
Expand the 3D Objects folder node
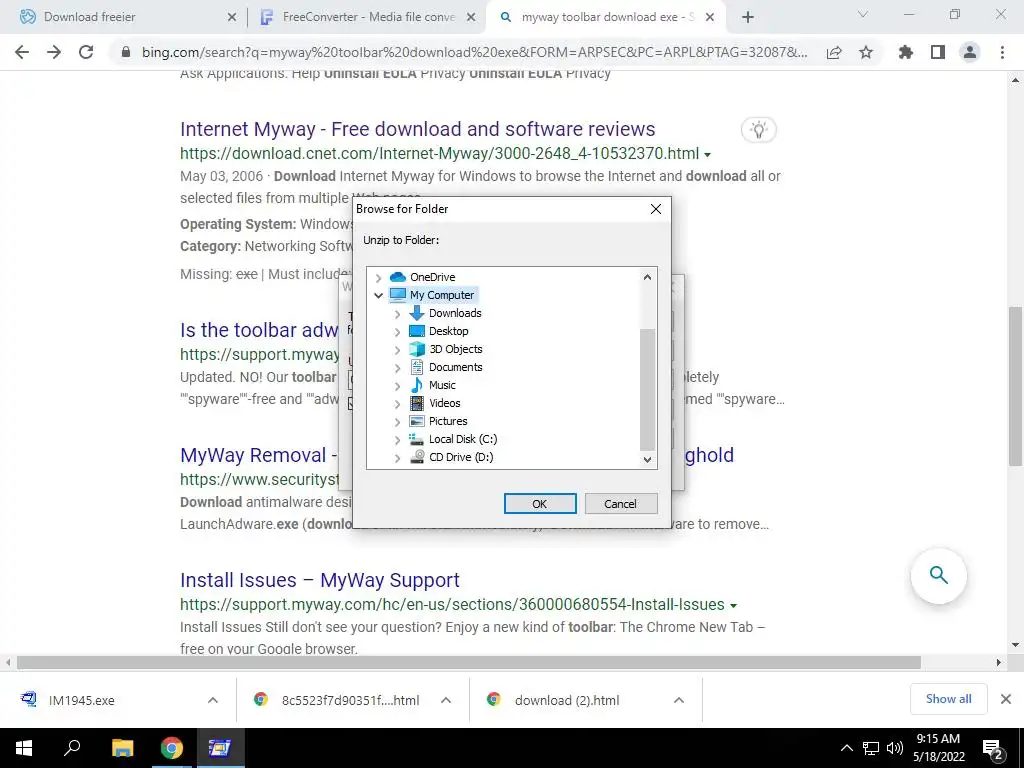point(397,349)
